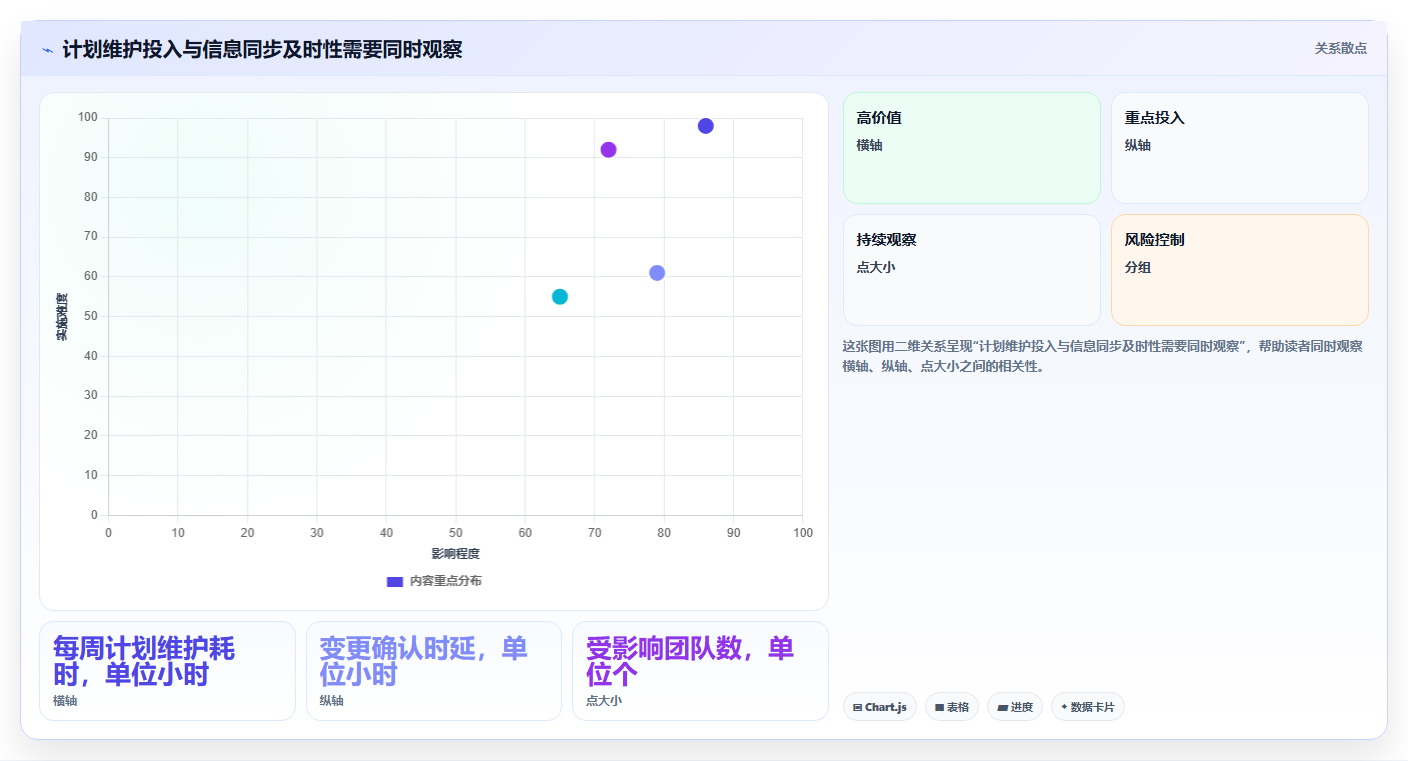Click the page title 计划维护投入与信息同步及时性需要同时观察
The height and width of the screenshot is (761, 1408).
point(262,50)
